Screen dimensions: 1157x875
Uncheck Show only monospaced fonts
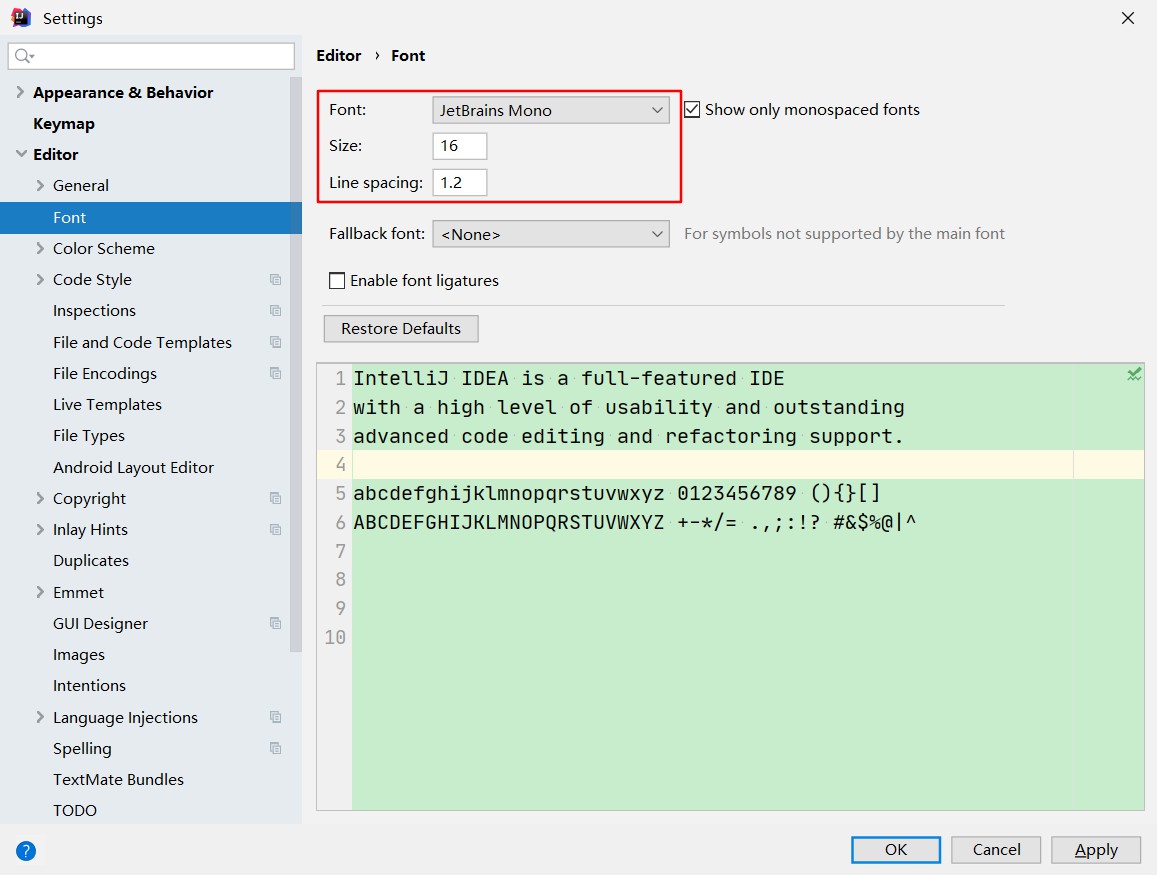point(692,110)
